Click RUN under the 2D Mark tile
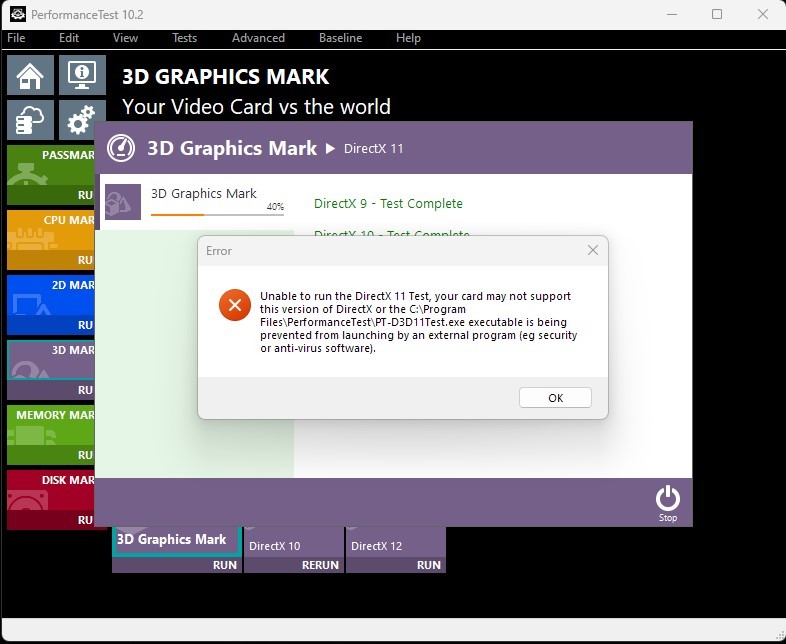Viewport: 786px width, 644px height. point(85,325)
